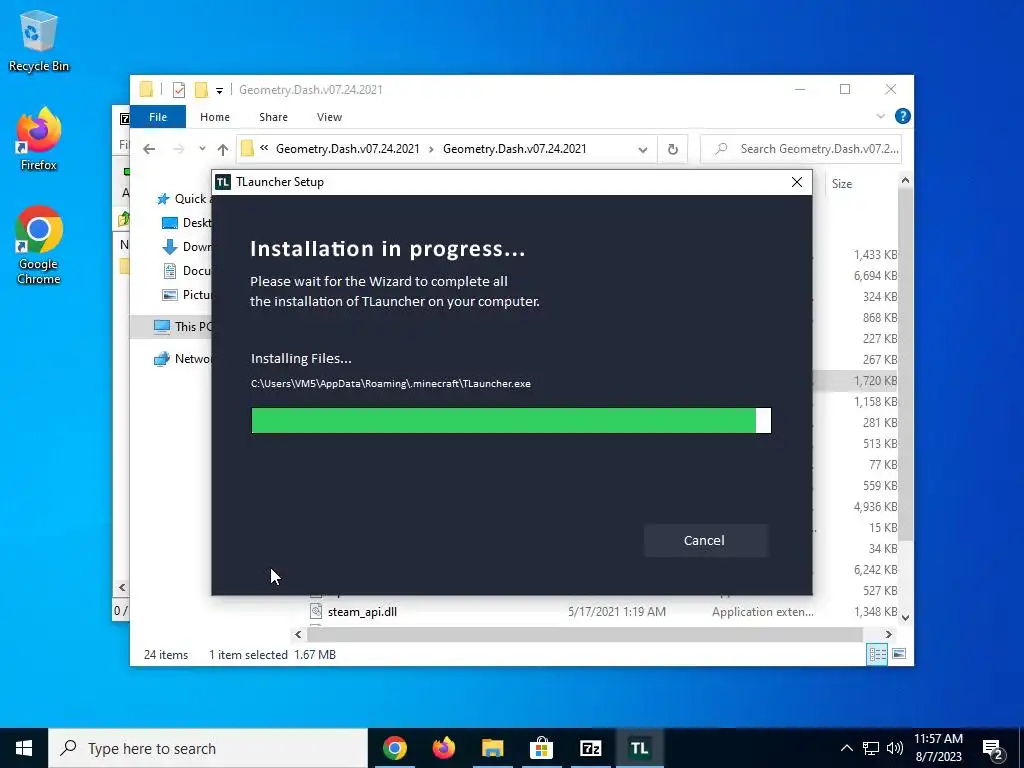Click the taskbar search box
This screenshot has height=768, width=1024.
(208, 748)
